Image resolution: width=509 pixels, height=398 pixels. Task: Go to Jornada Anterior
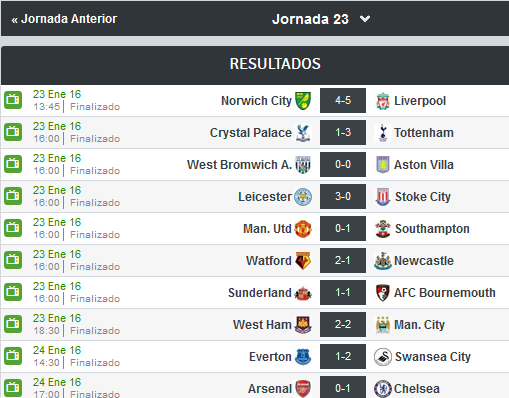tap(64, 19)
